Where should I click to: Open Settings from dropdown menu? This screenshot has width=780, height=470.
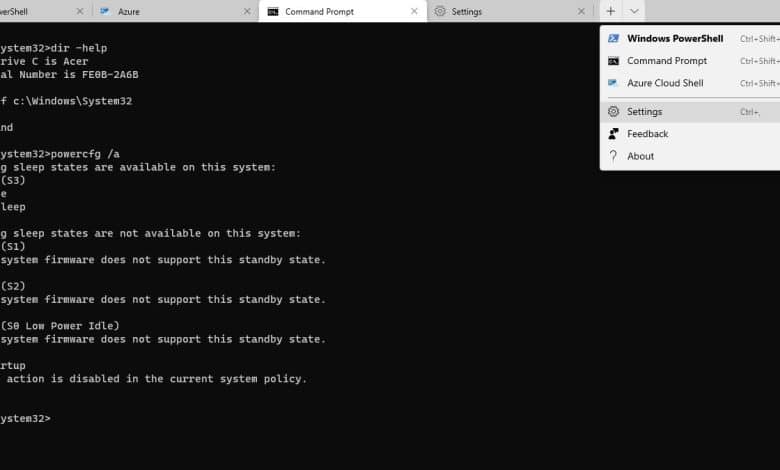690,112
